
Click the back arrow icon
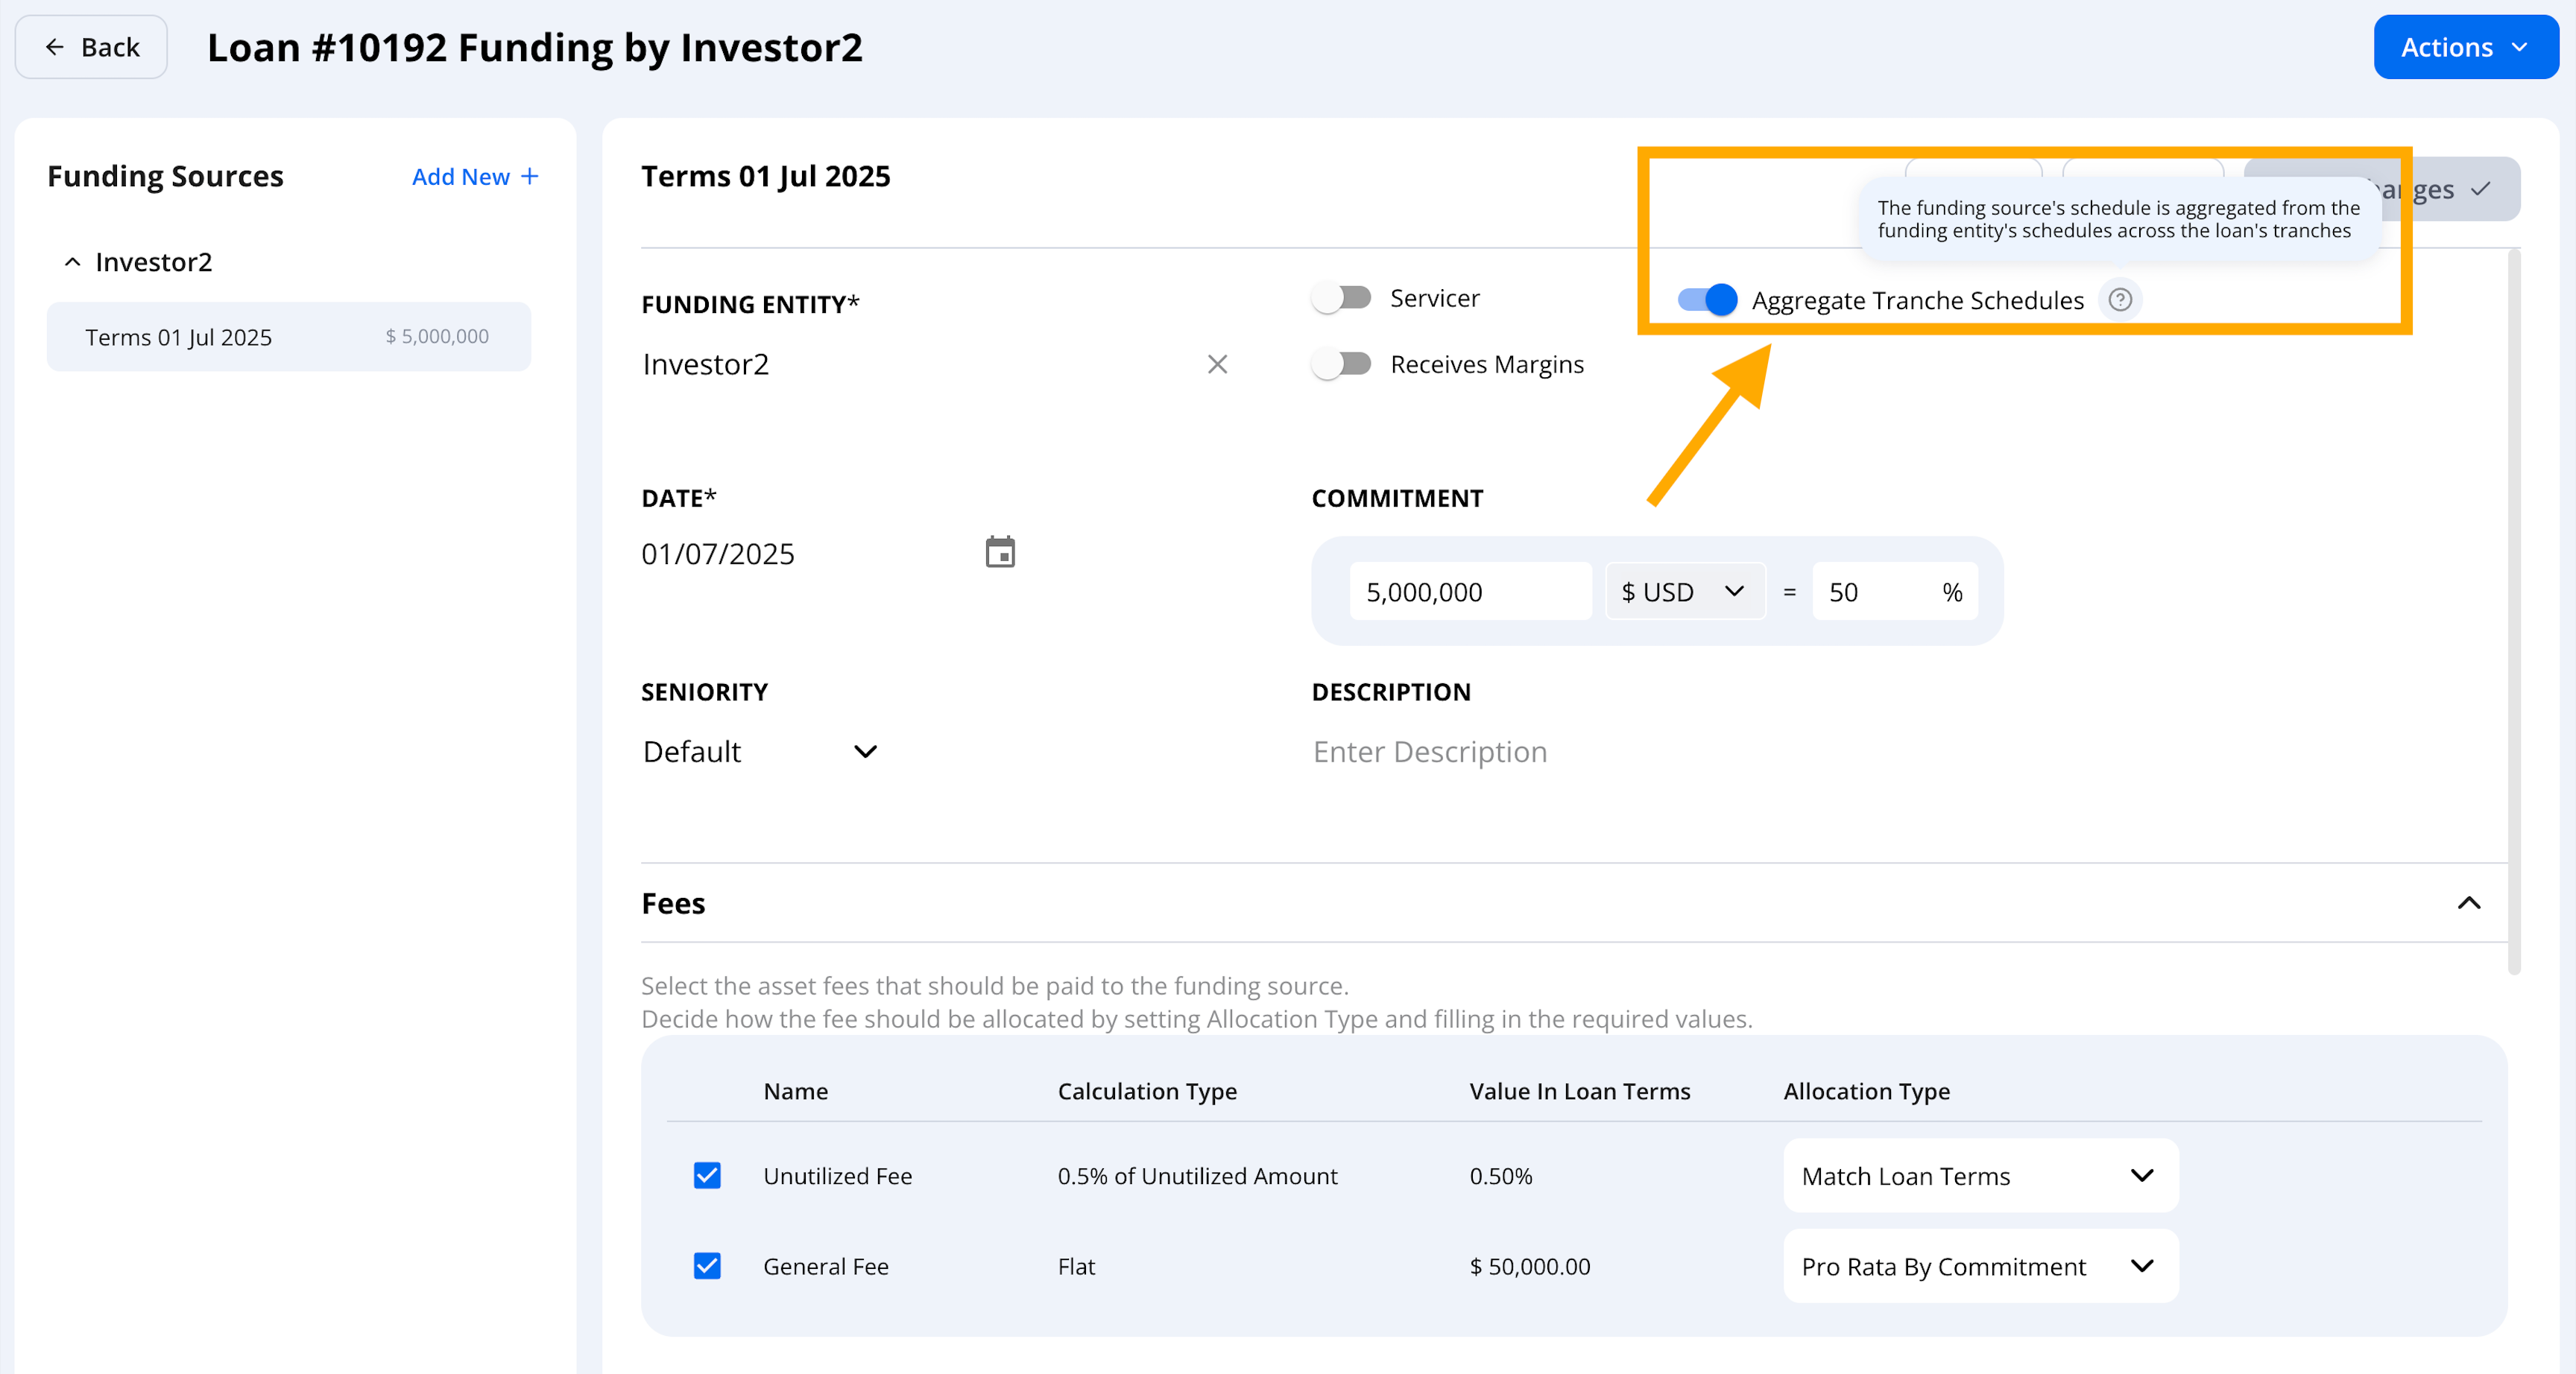(x=55, y=47)
